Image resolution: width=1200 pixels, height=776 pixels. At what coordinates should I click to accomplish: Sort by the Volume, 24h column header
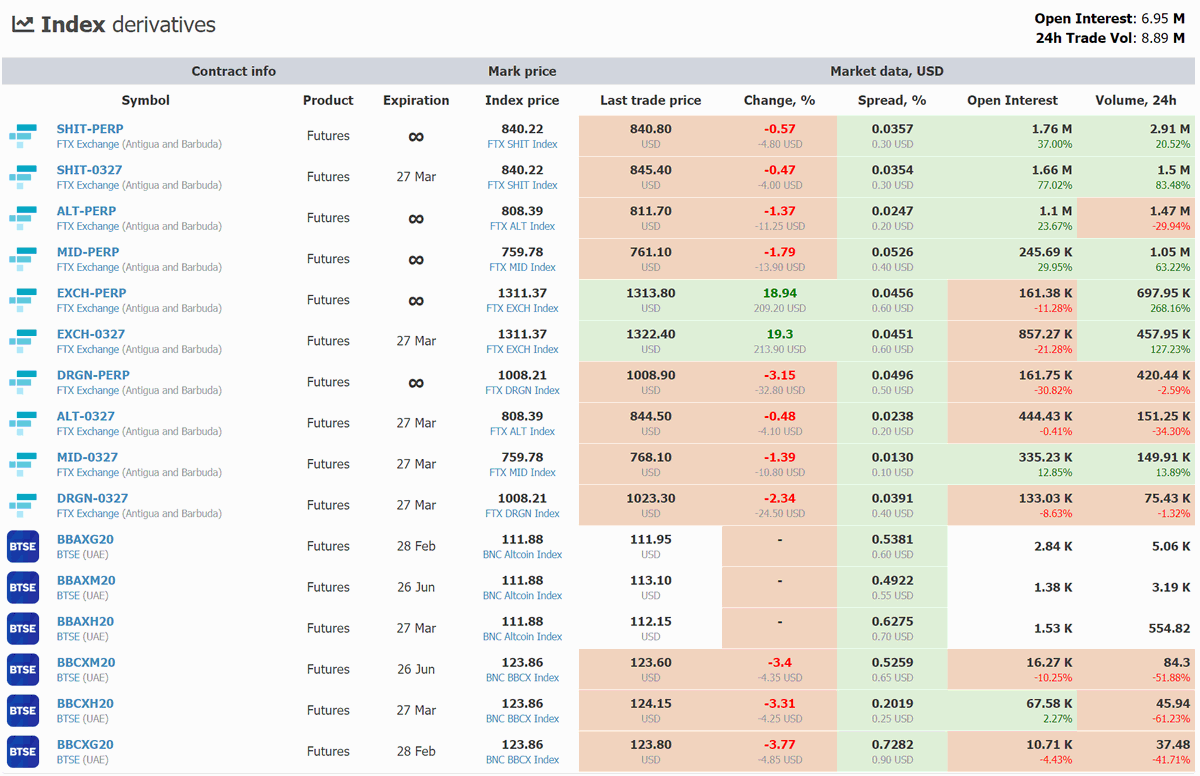tap(1135, 100)
